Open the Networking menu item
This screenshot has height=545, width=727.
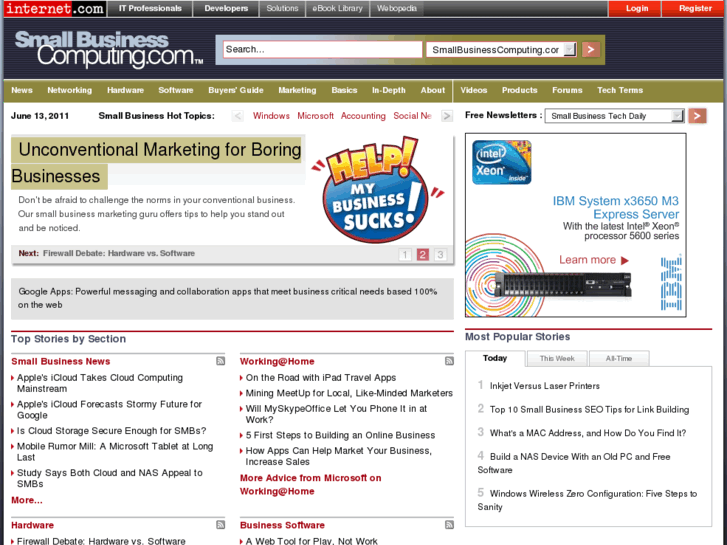click(x=70, y=90)
